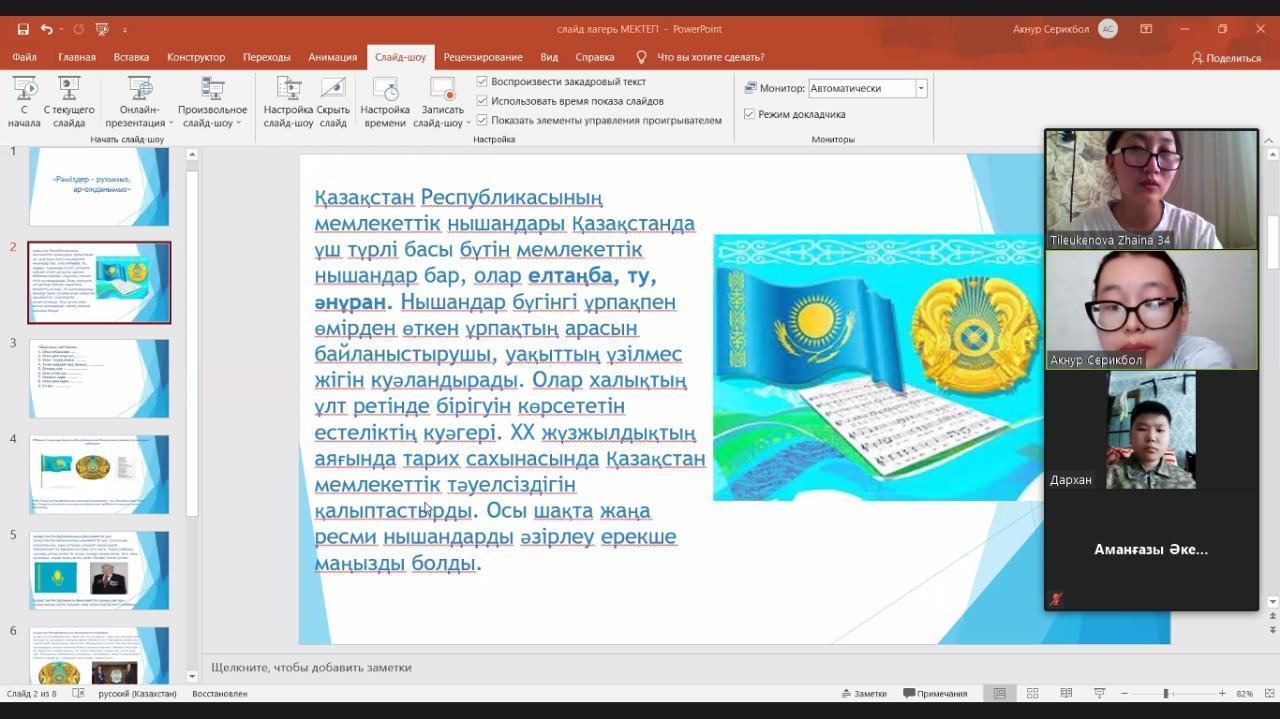The width and height of the screenshot is (1280, 719).
Task: Customize Quick Access toolbar dropdown arrow
Action: pyautogui.click(x=124, y=29)
